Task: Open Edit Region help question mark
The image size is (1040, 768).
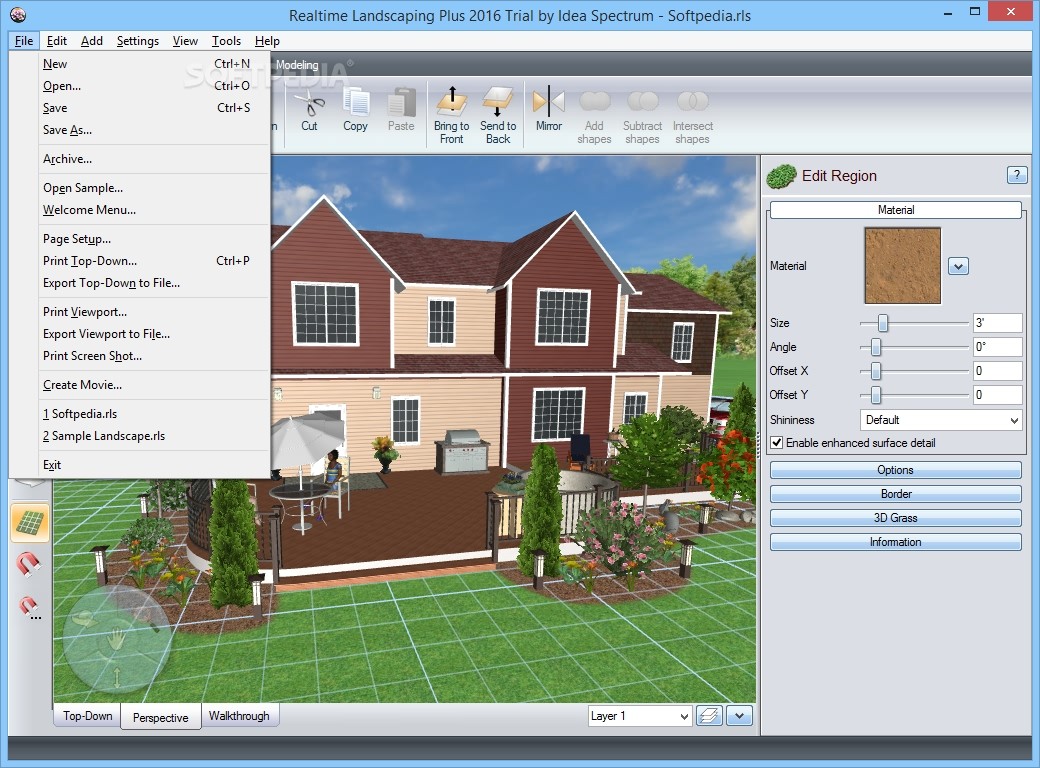Action: tap(1017, 175)
